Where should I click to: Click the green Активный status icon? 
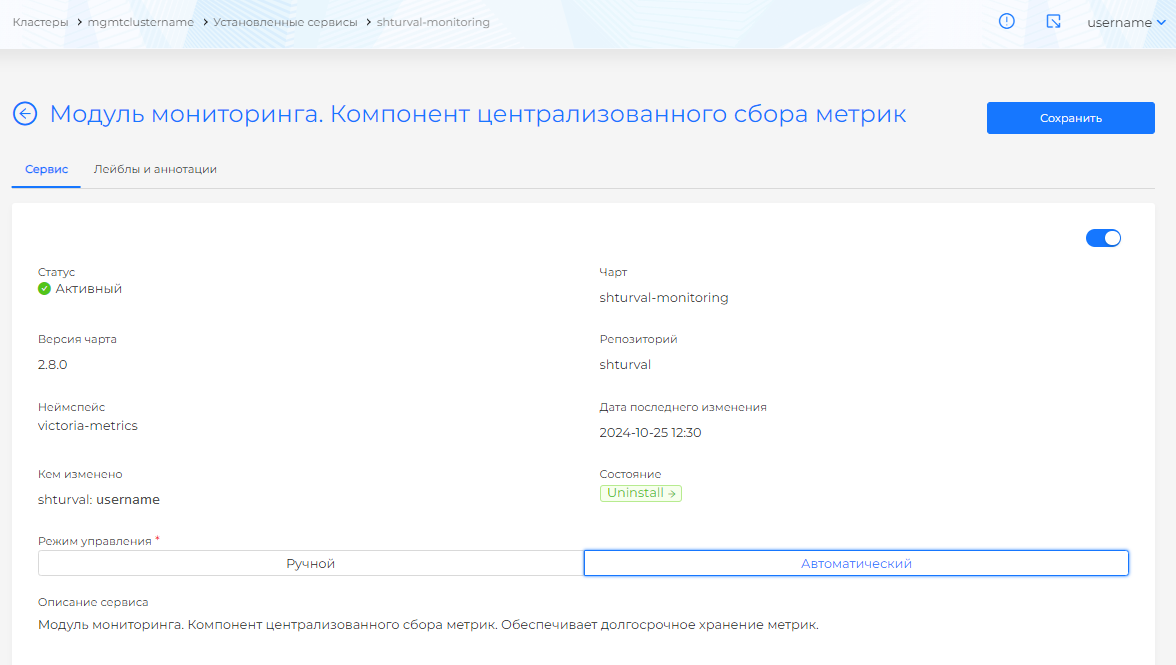point(44,289)
